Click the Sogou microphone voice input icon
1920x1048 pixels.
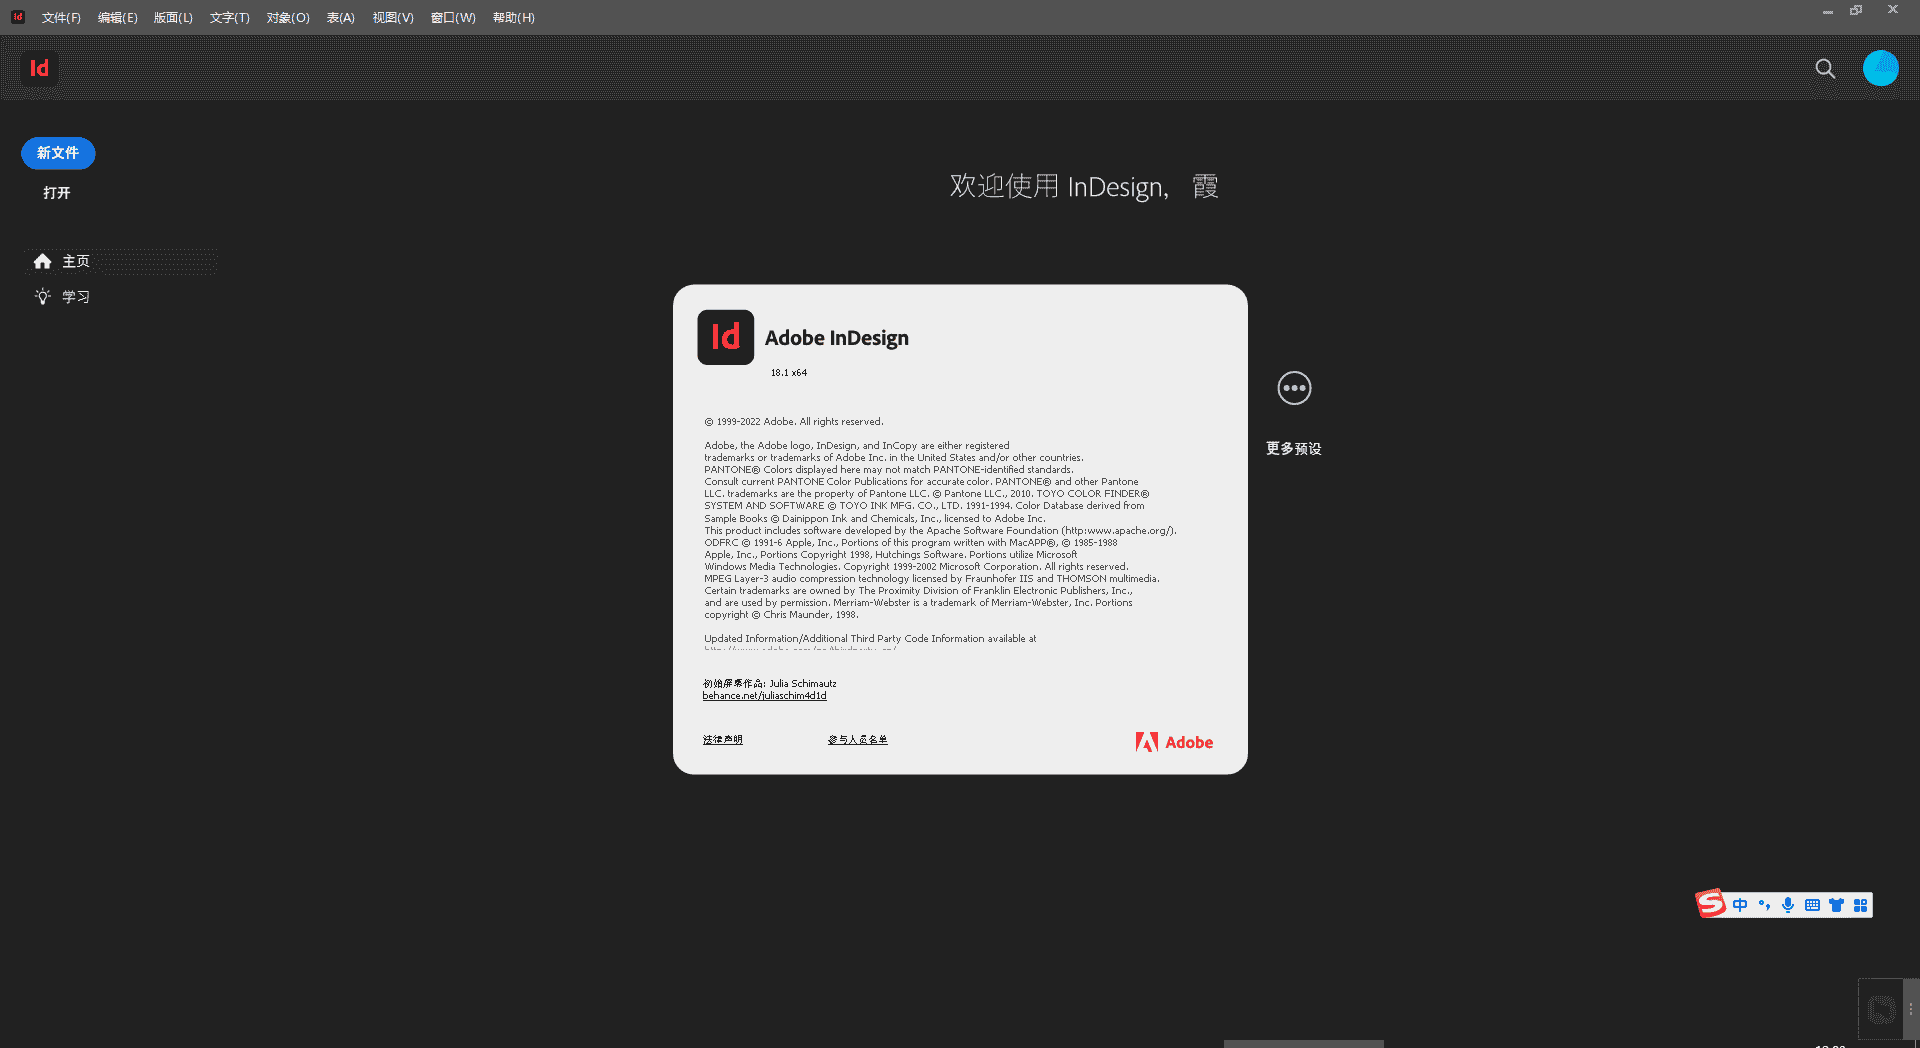pos(1788,905)
